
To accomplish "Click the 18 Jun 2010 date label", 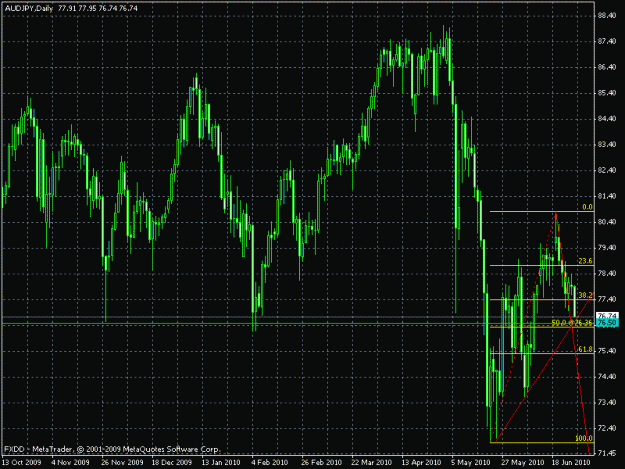I will click(571, 463).
